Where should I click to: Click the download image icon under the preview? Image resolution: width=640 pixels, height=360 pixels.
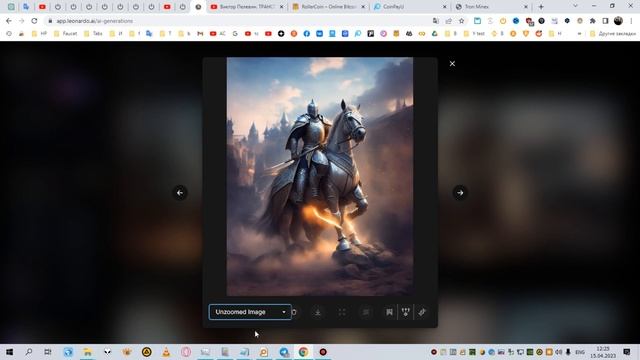318,312
